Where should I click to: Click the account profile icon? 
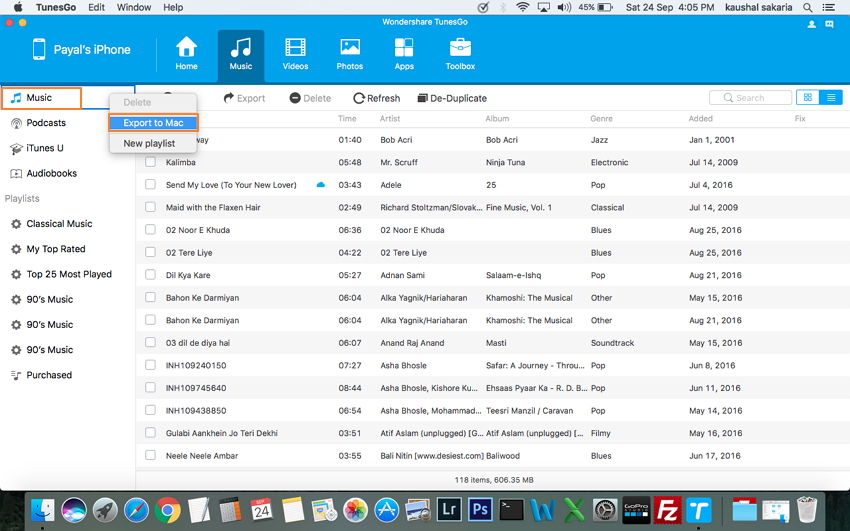(812, 24)
